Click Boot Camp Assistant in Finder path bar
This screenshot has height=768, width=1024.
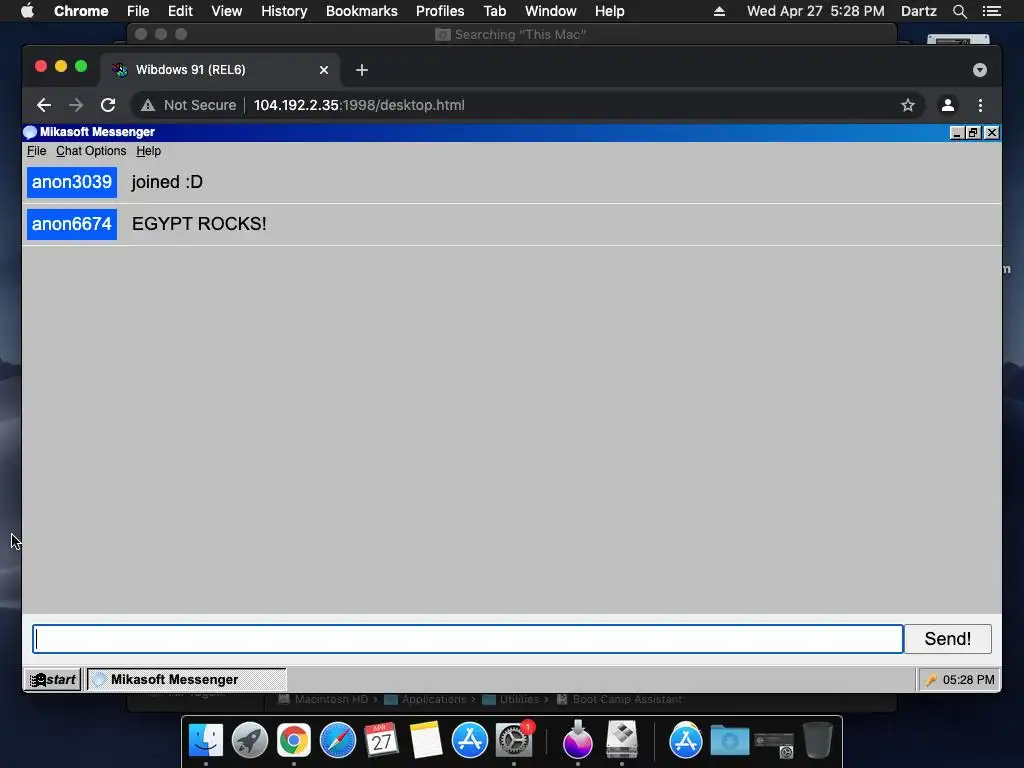click(x=627, y=699)
